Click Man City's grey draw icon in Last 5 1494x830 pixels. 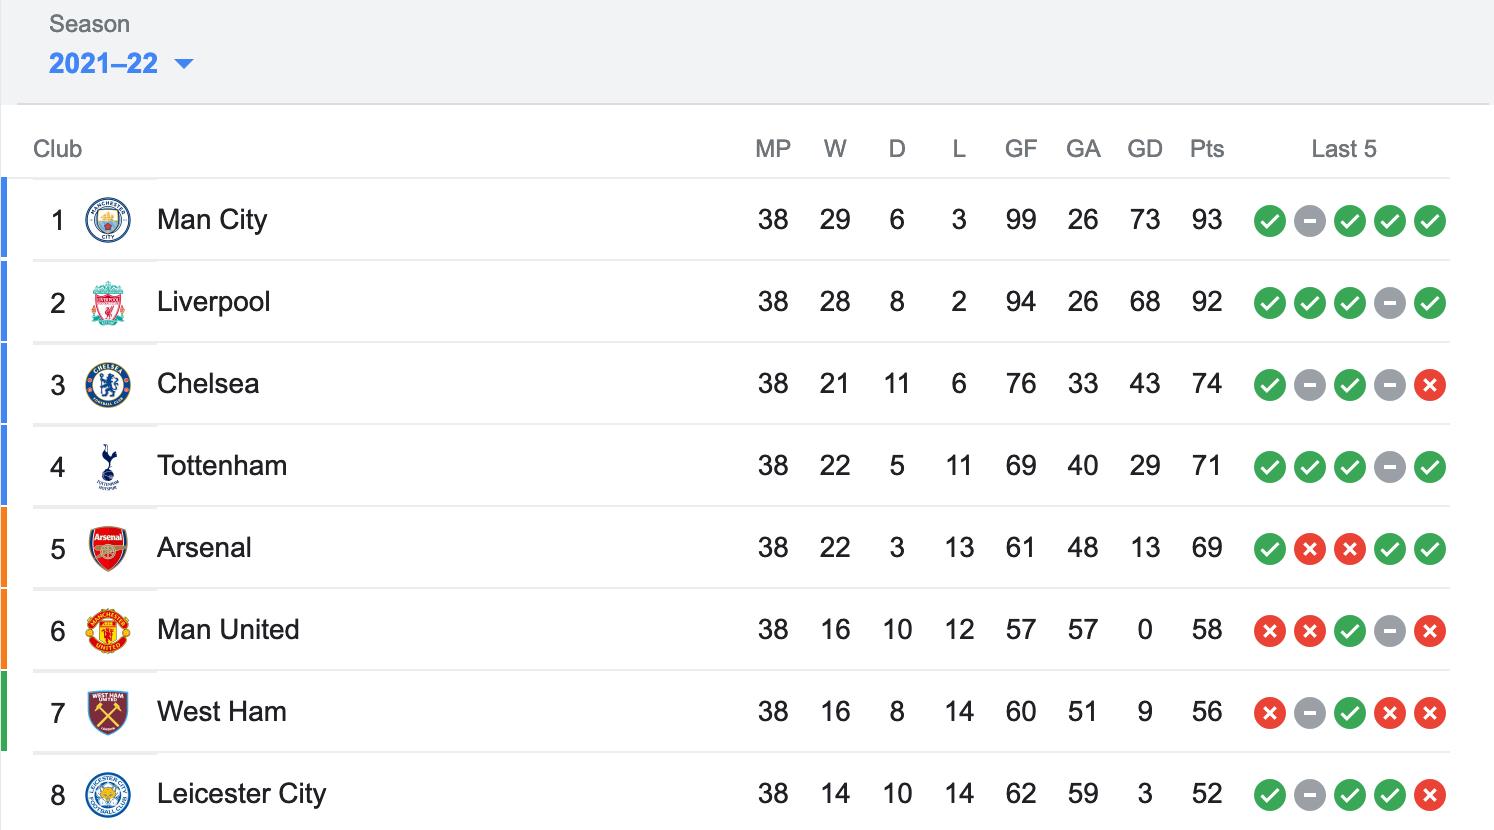(1310, 221)
